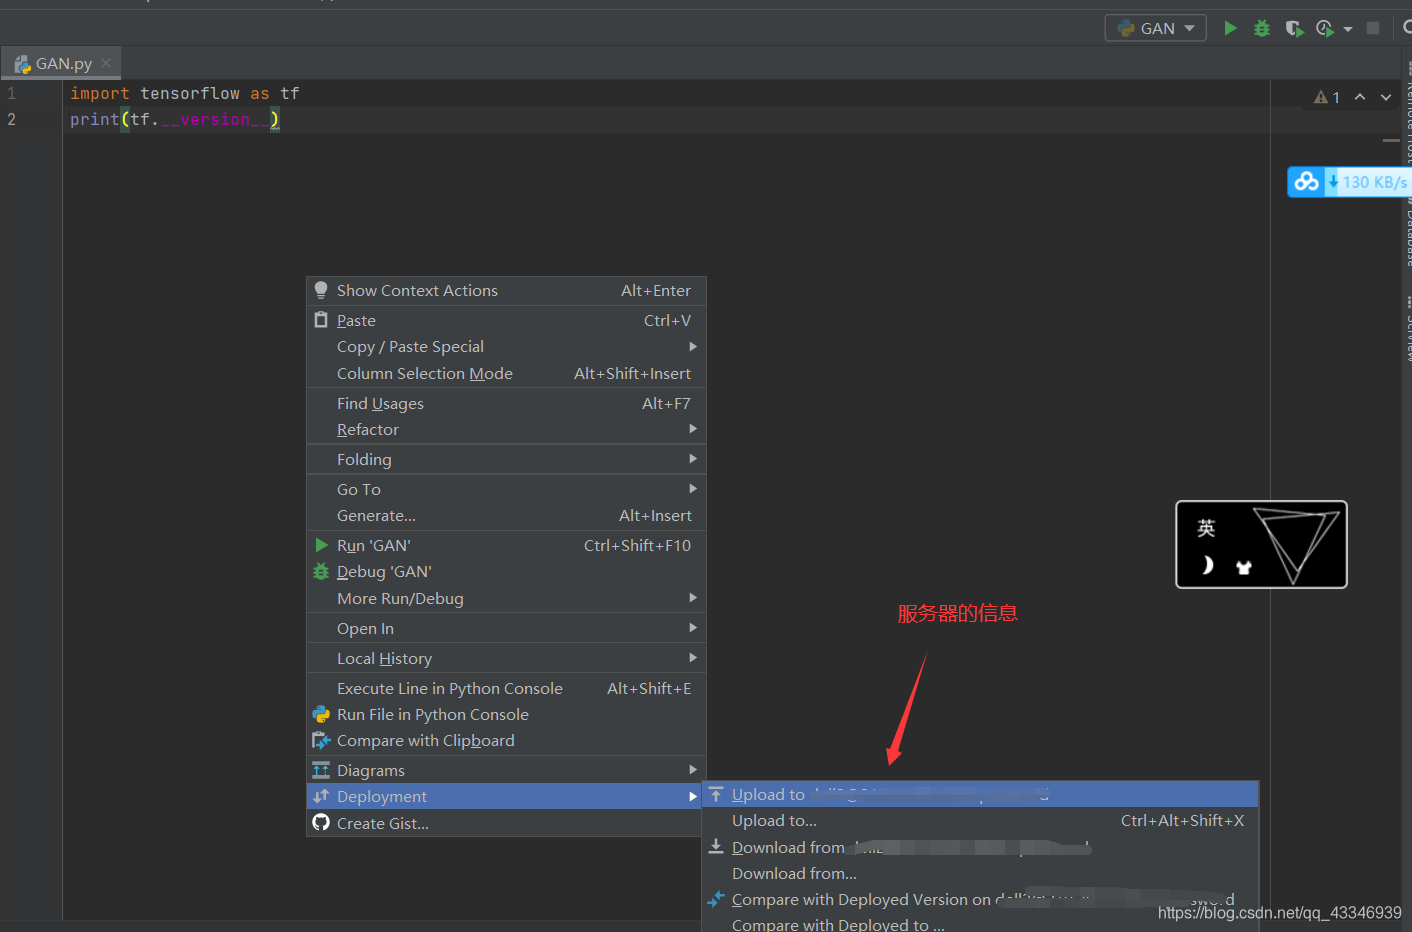Expand the Refactor submenu
This screenshot has height=932, width=1412.
(506, 429)
